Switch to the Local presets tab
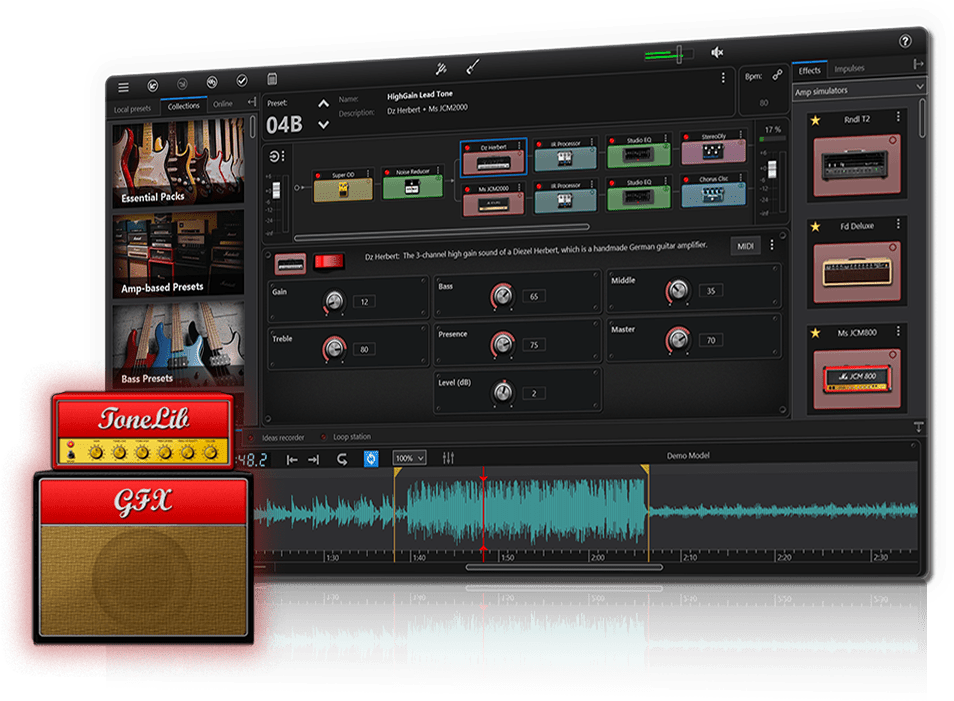 click(132, 109)
